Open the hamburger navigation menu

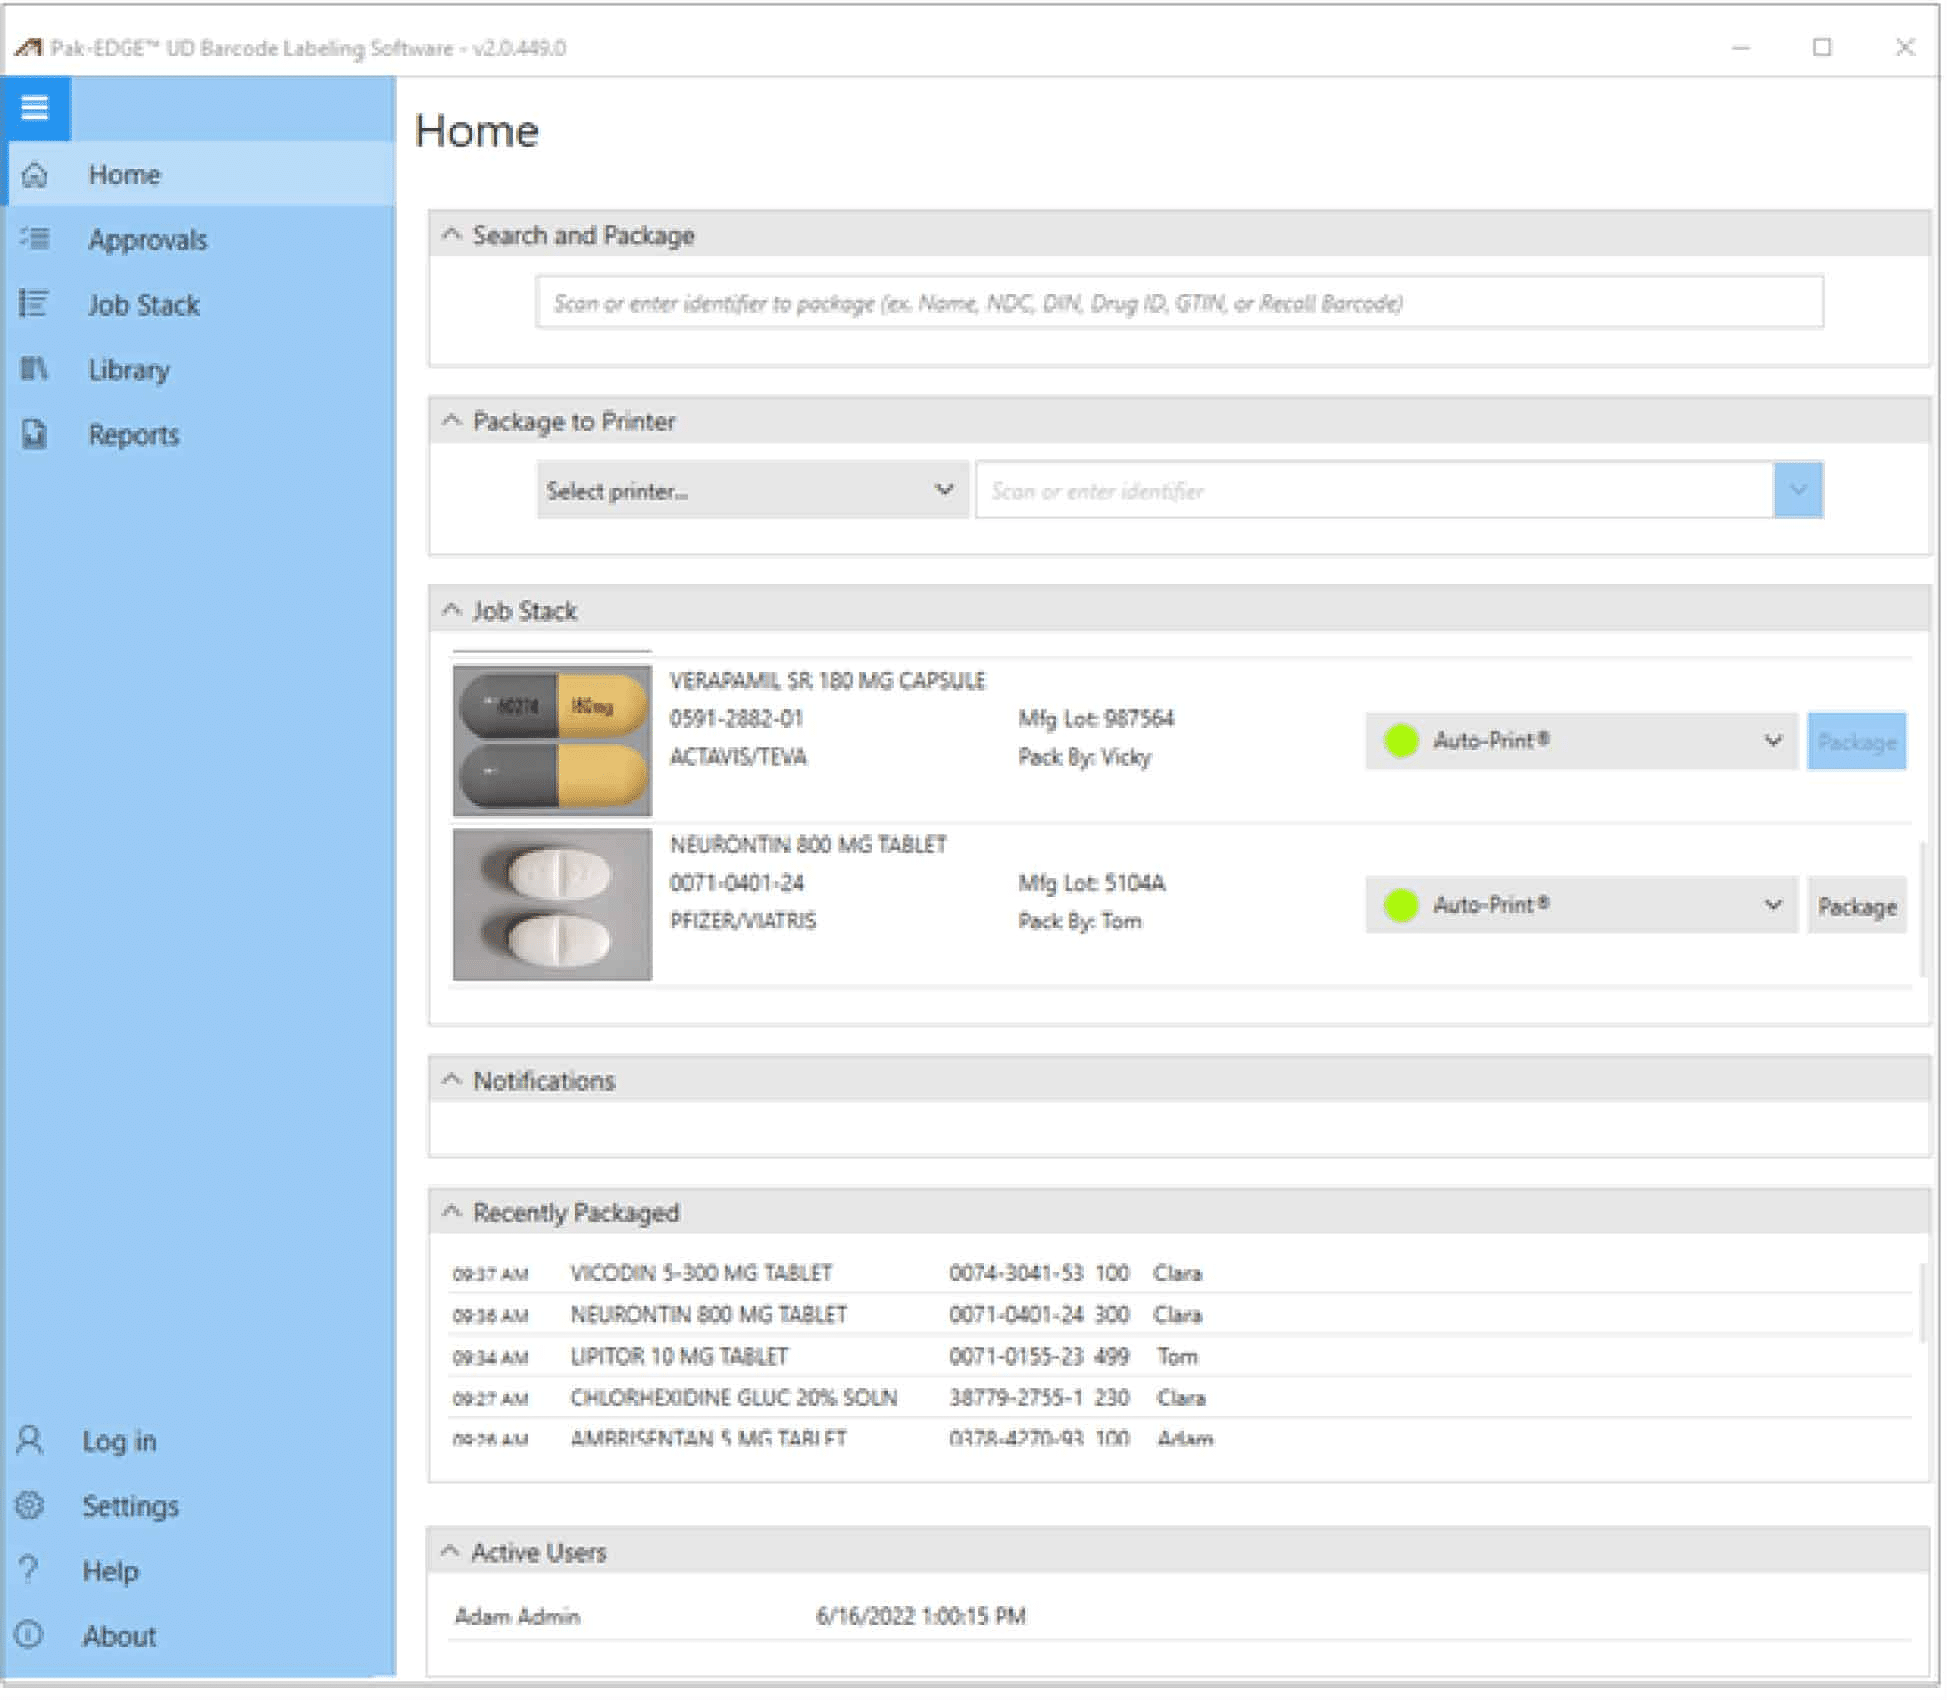point(35,107)
